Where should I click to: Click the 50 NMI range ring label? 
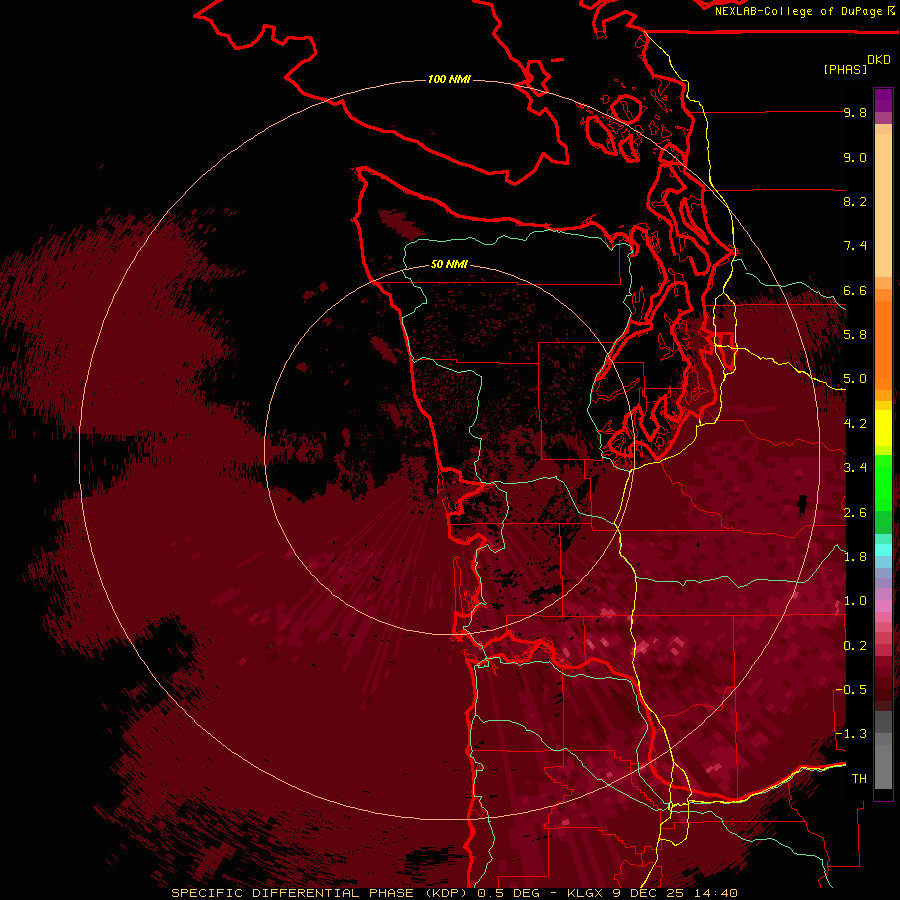click(449, 264)
